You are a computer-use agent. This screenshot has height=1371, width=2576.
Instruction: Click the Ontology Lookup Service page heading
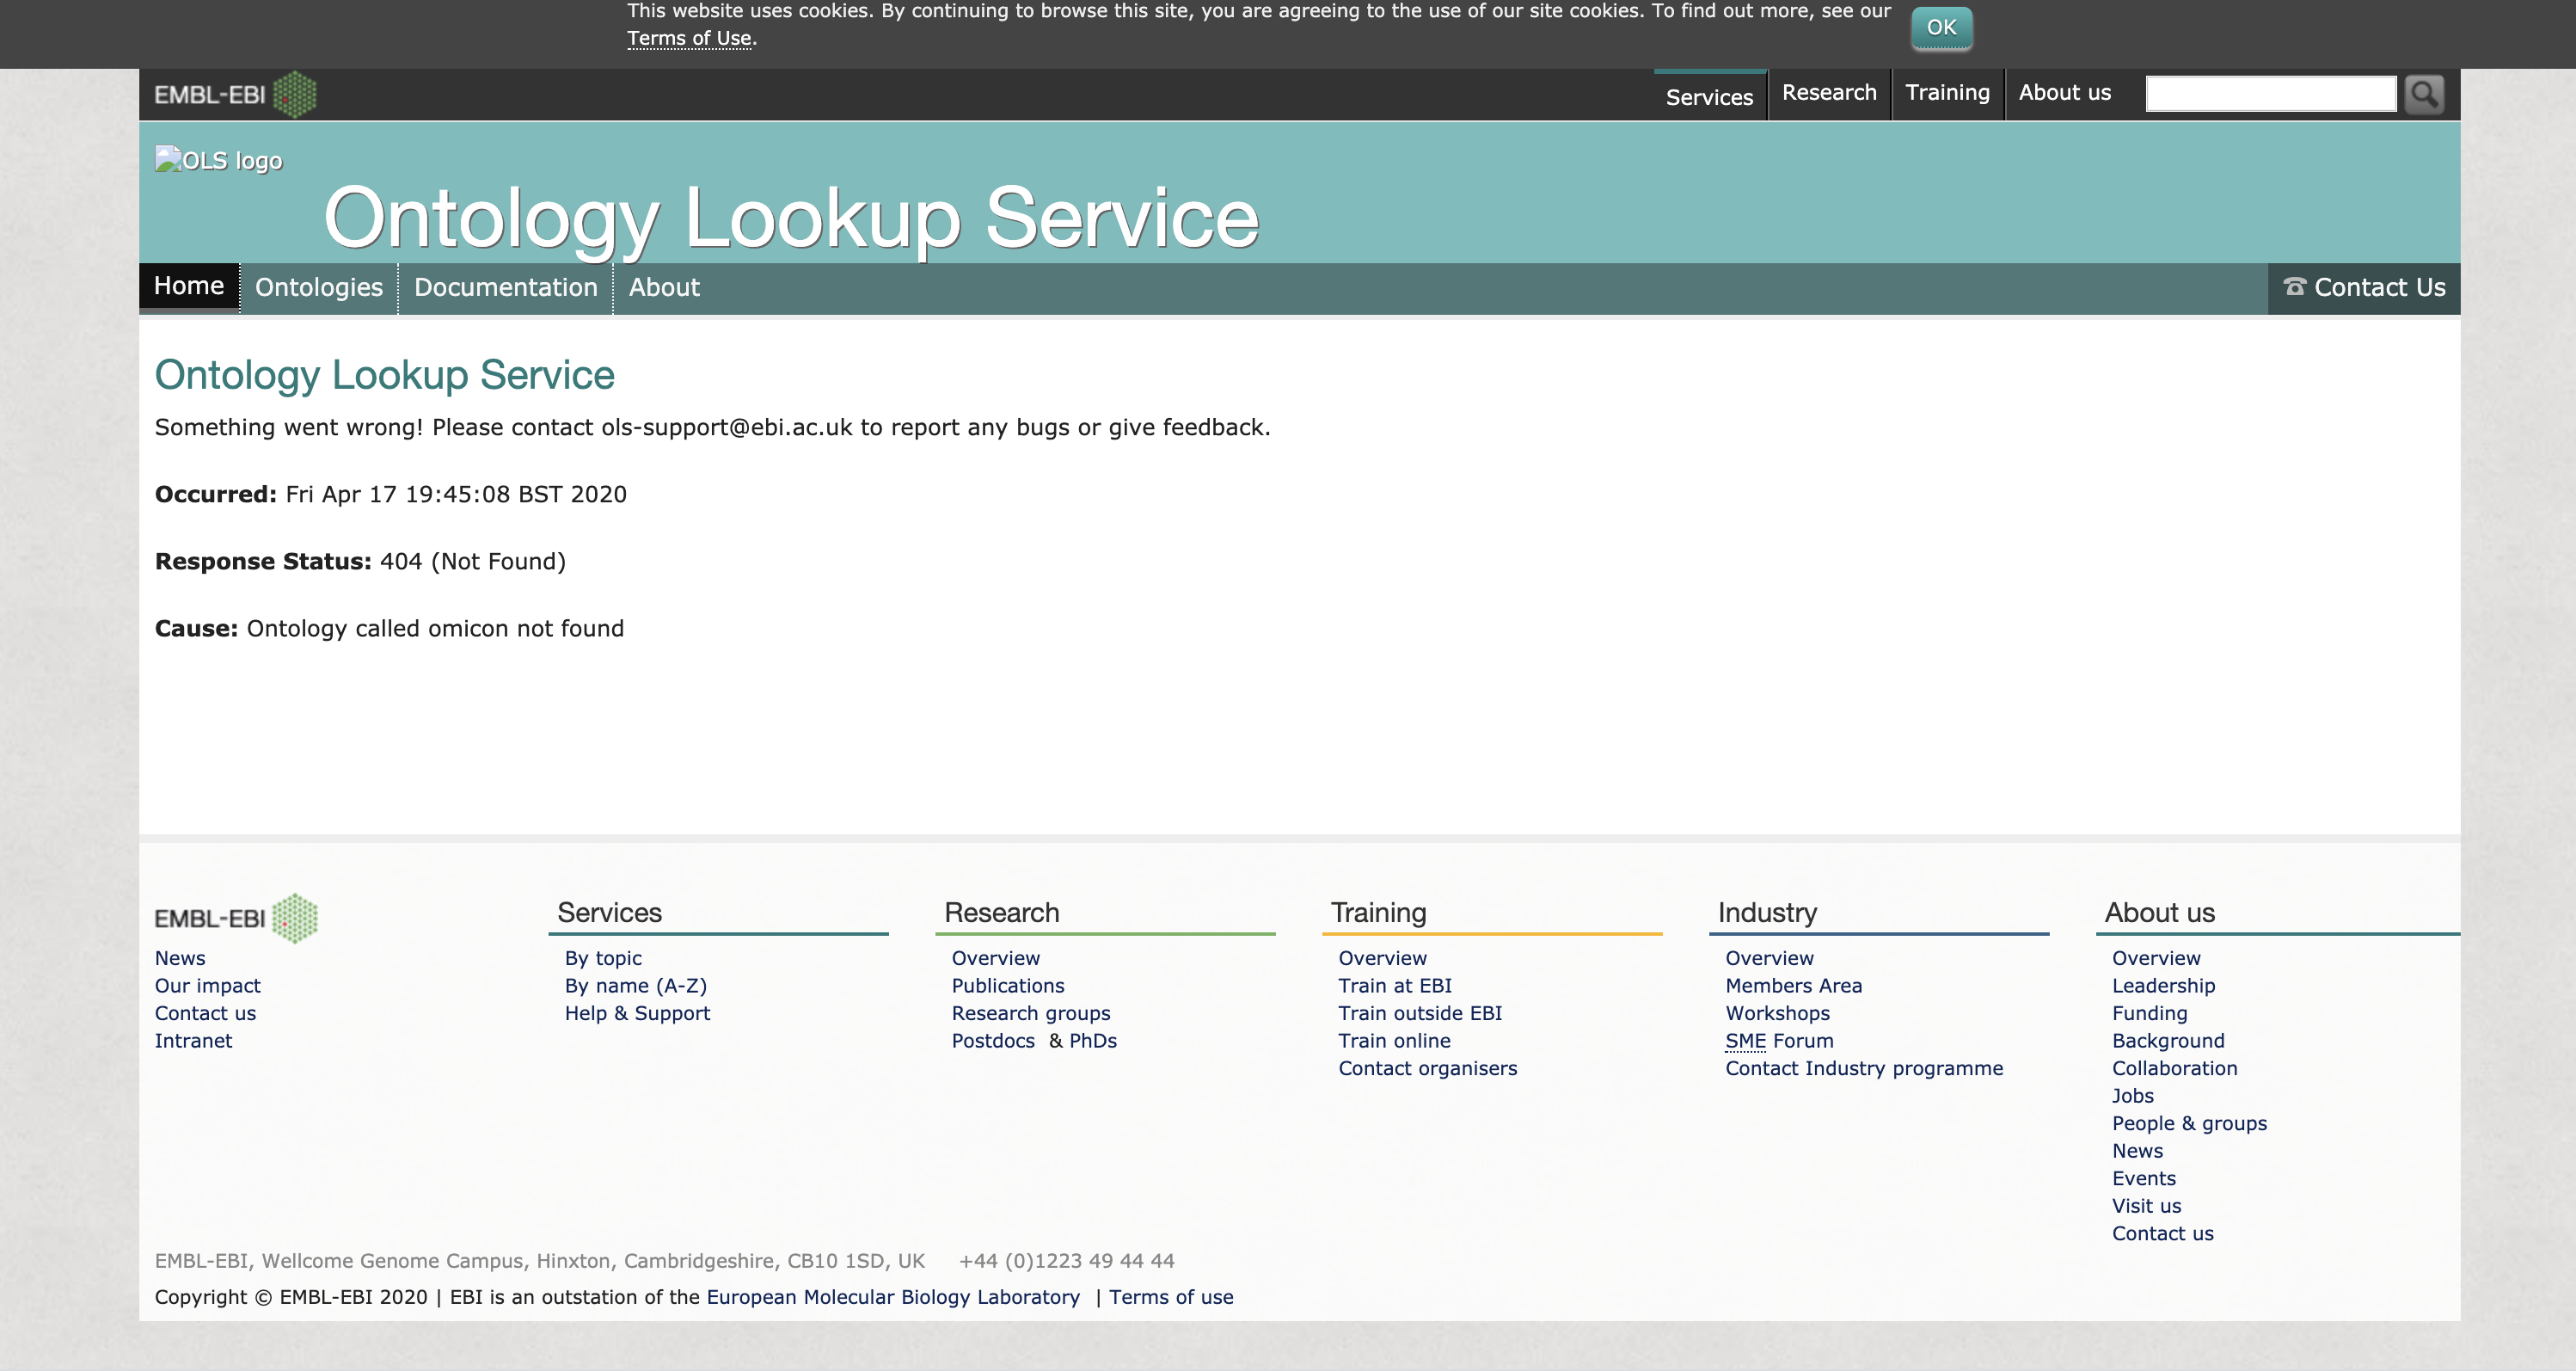coord(384,376)
